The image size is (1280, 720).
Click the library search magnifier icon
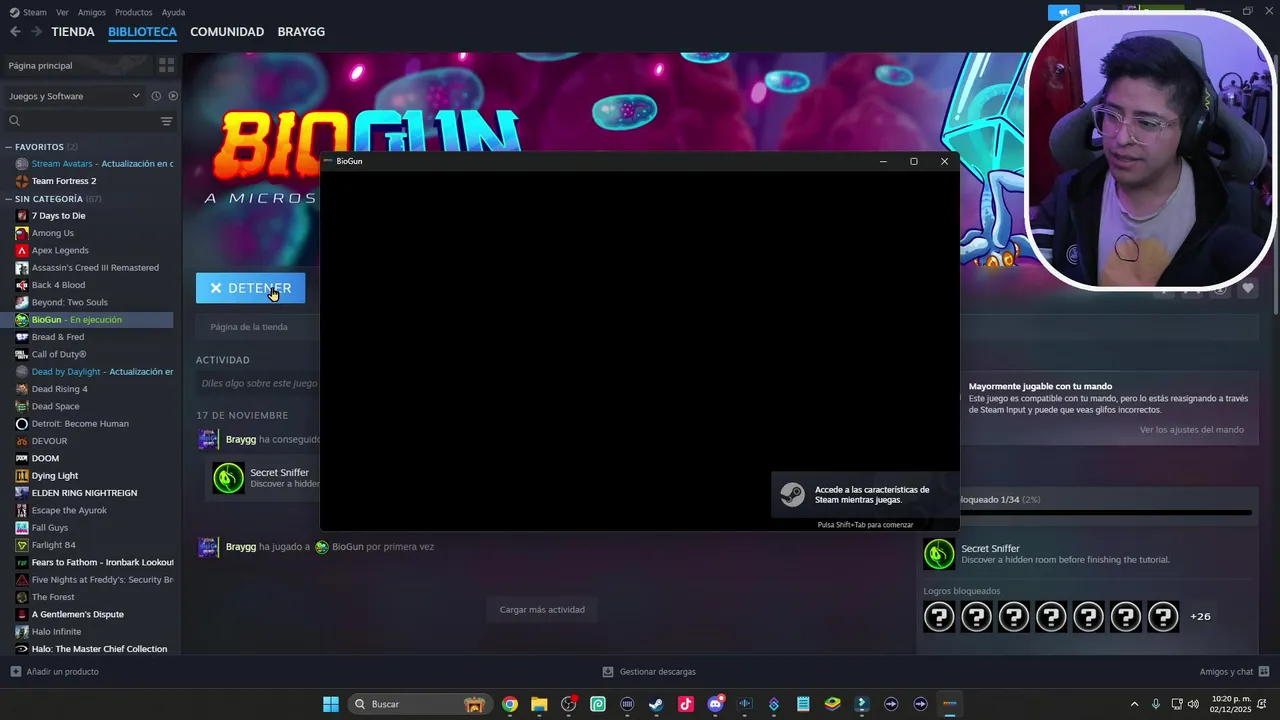click(14, 121)
